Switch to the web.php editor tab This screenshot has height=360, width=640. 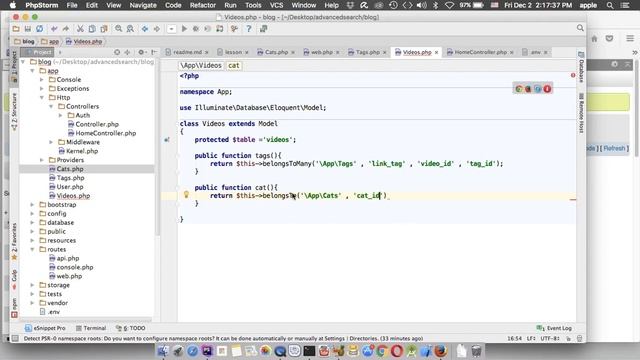tap(321, 52)
